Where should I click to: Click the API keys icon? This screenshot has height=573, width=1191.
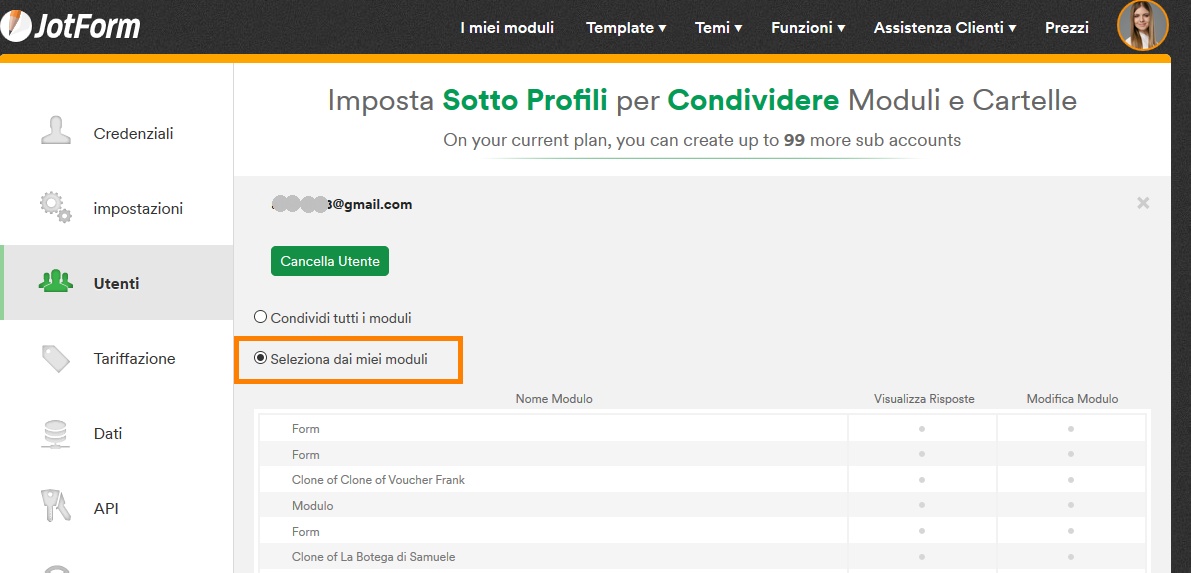(x=56, y=507)
